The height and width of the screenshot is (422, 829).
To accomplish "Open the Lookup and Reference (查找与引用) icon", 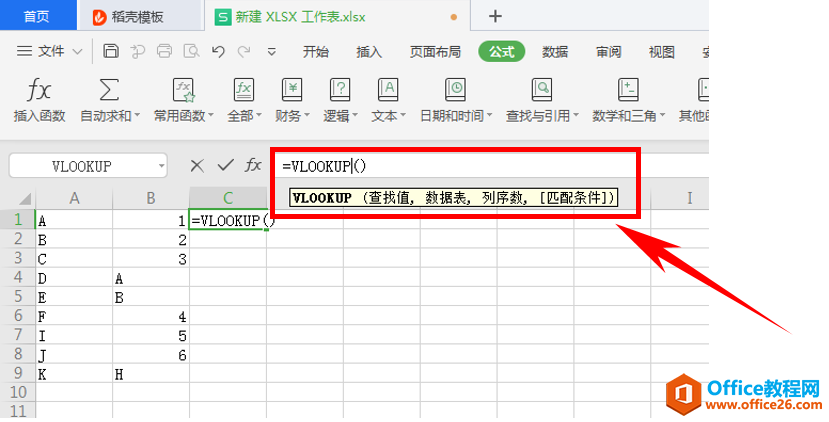I will (542, 90).
